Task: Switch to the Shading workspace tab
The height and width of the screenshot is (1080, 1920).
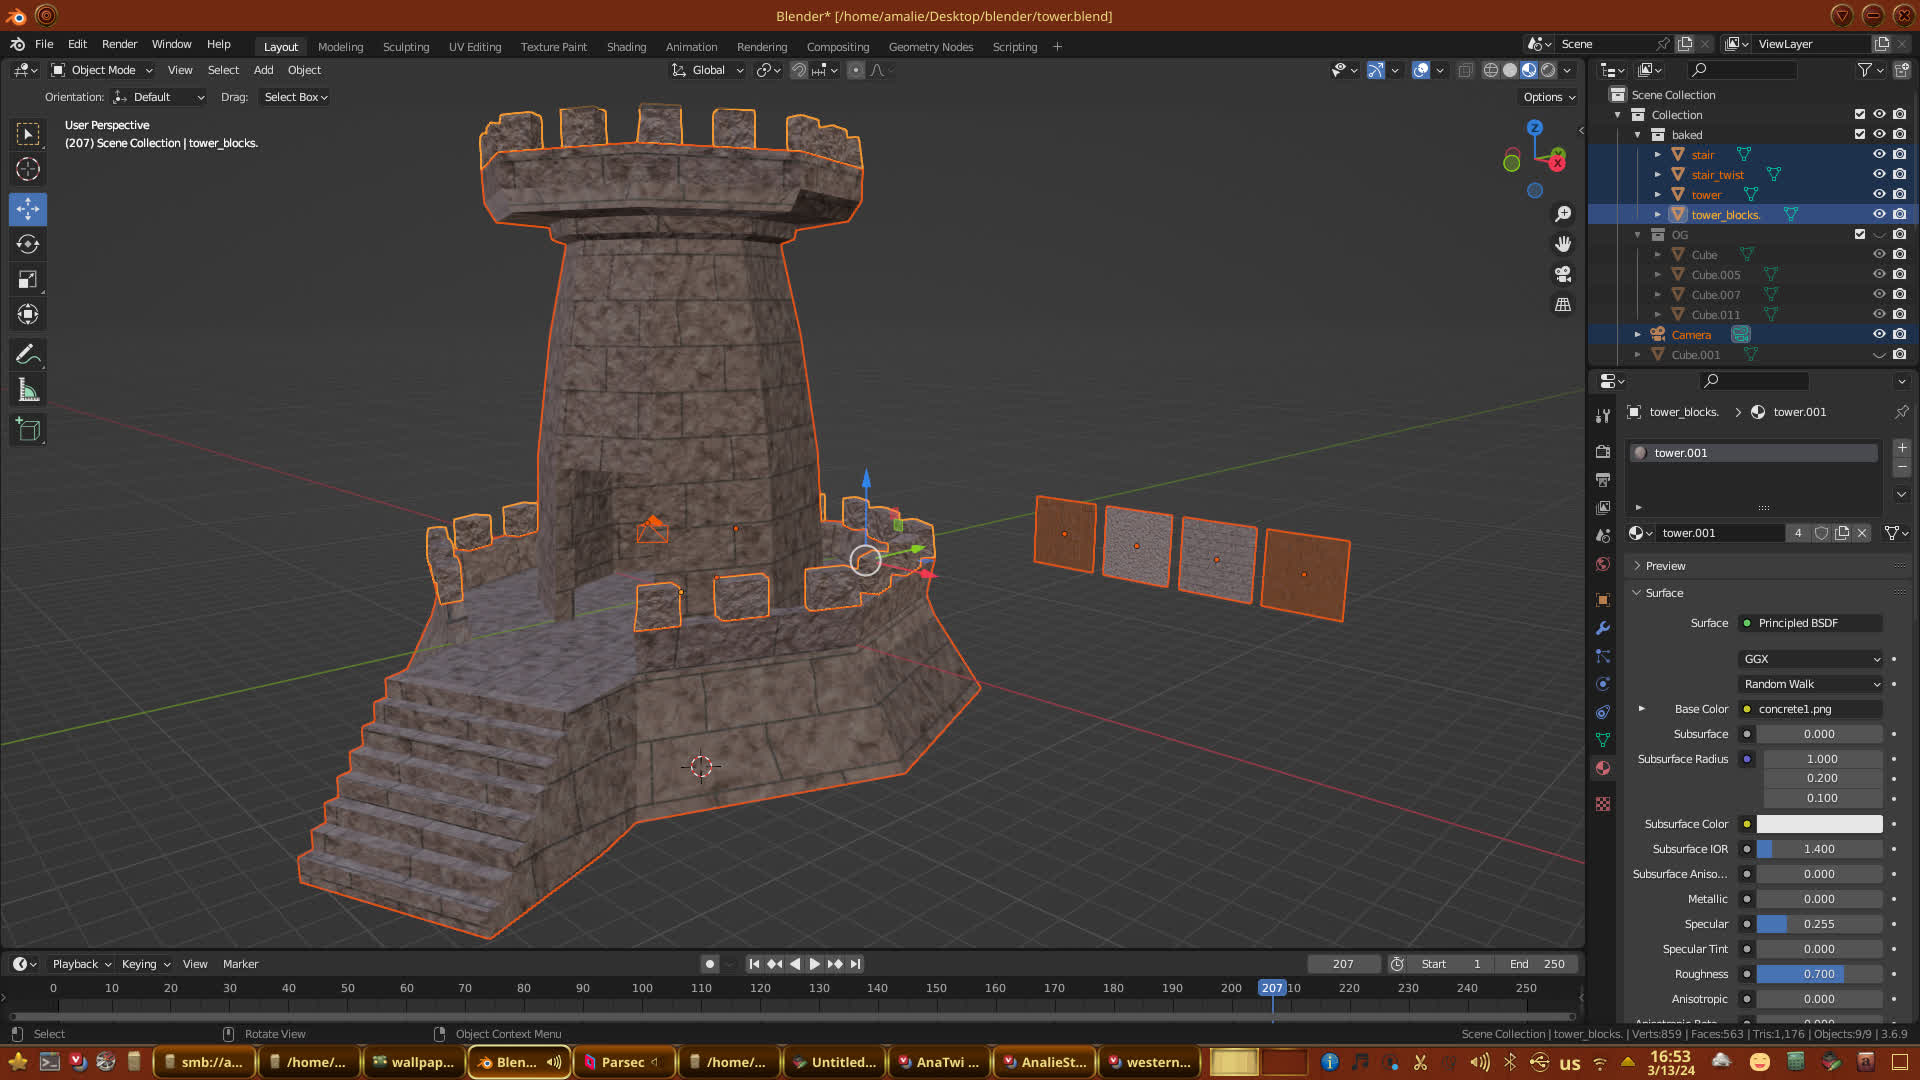Action: click(x=626, y=47)
